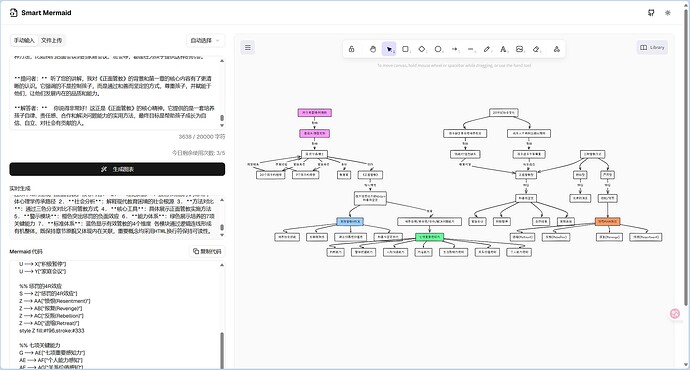Click the 'style Z fill:#f96,stroke:#333' code line
The image size is (690, 370).
pos(51,331)
